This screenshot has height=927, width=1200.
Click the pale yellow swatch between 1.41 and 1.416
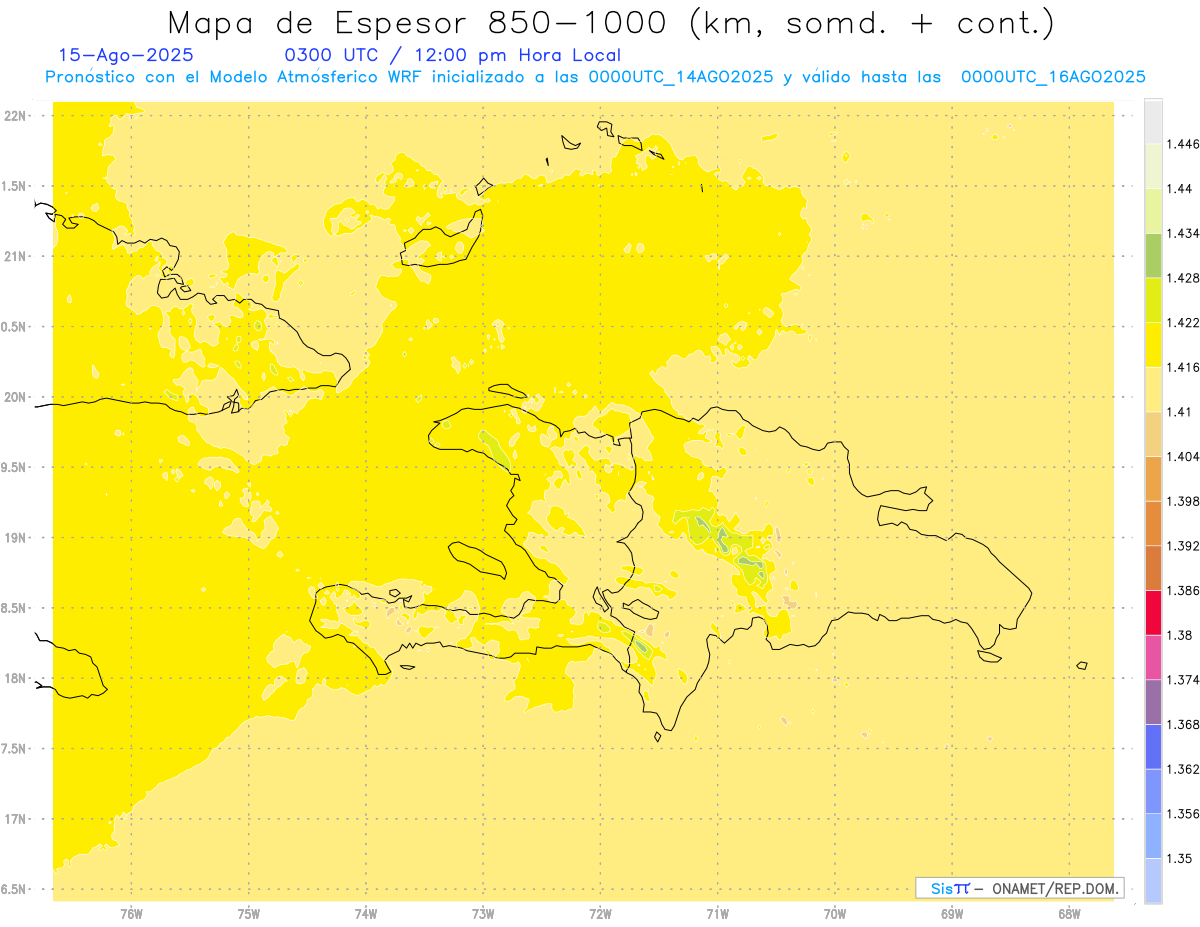[x=1153, y=389]
